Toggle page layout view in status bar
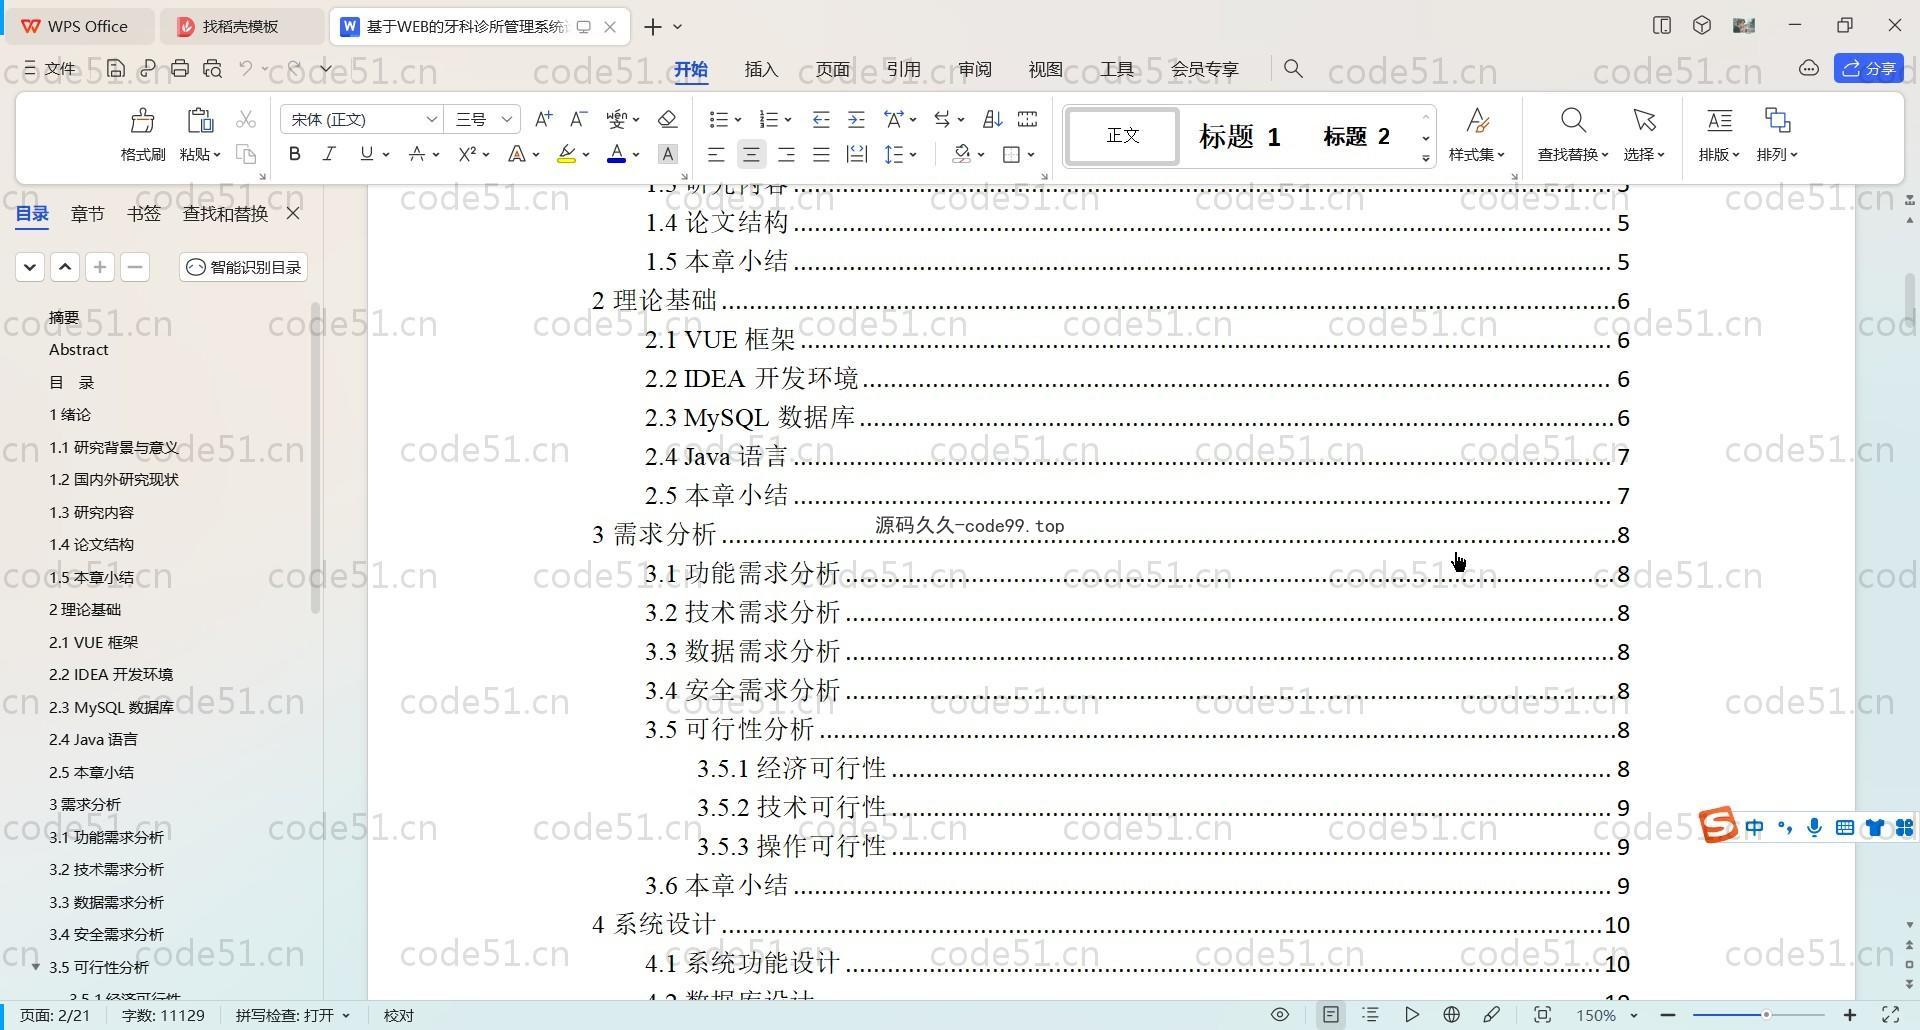This screenshot has height=1030, width=1920. click(x=1331, y=1015)
